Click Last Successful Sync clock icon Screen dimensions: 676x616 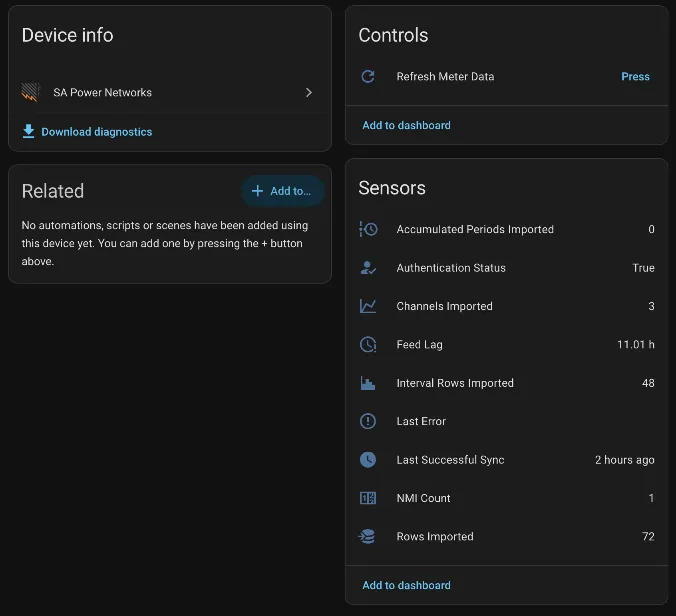click(x=368, y=460)
